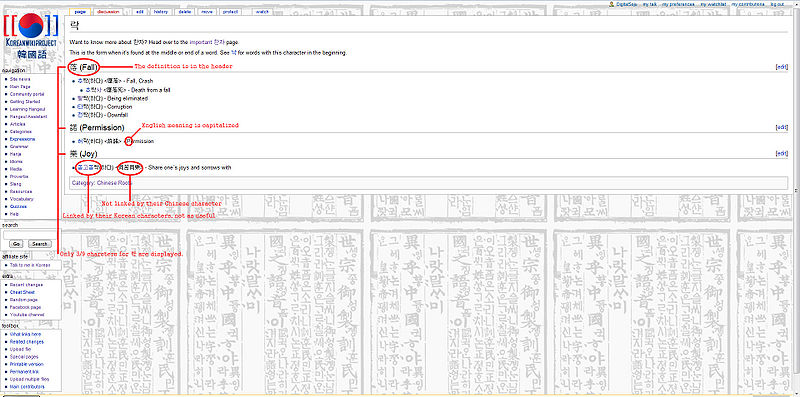Click the delete tab
Viewport: 800px width, 397px height.
point(185,11)
